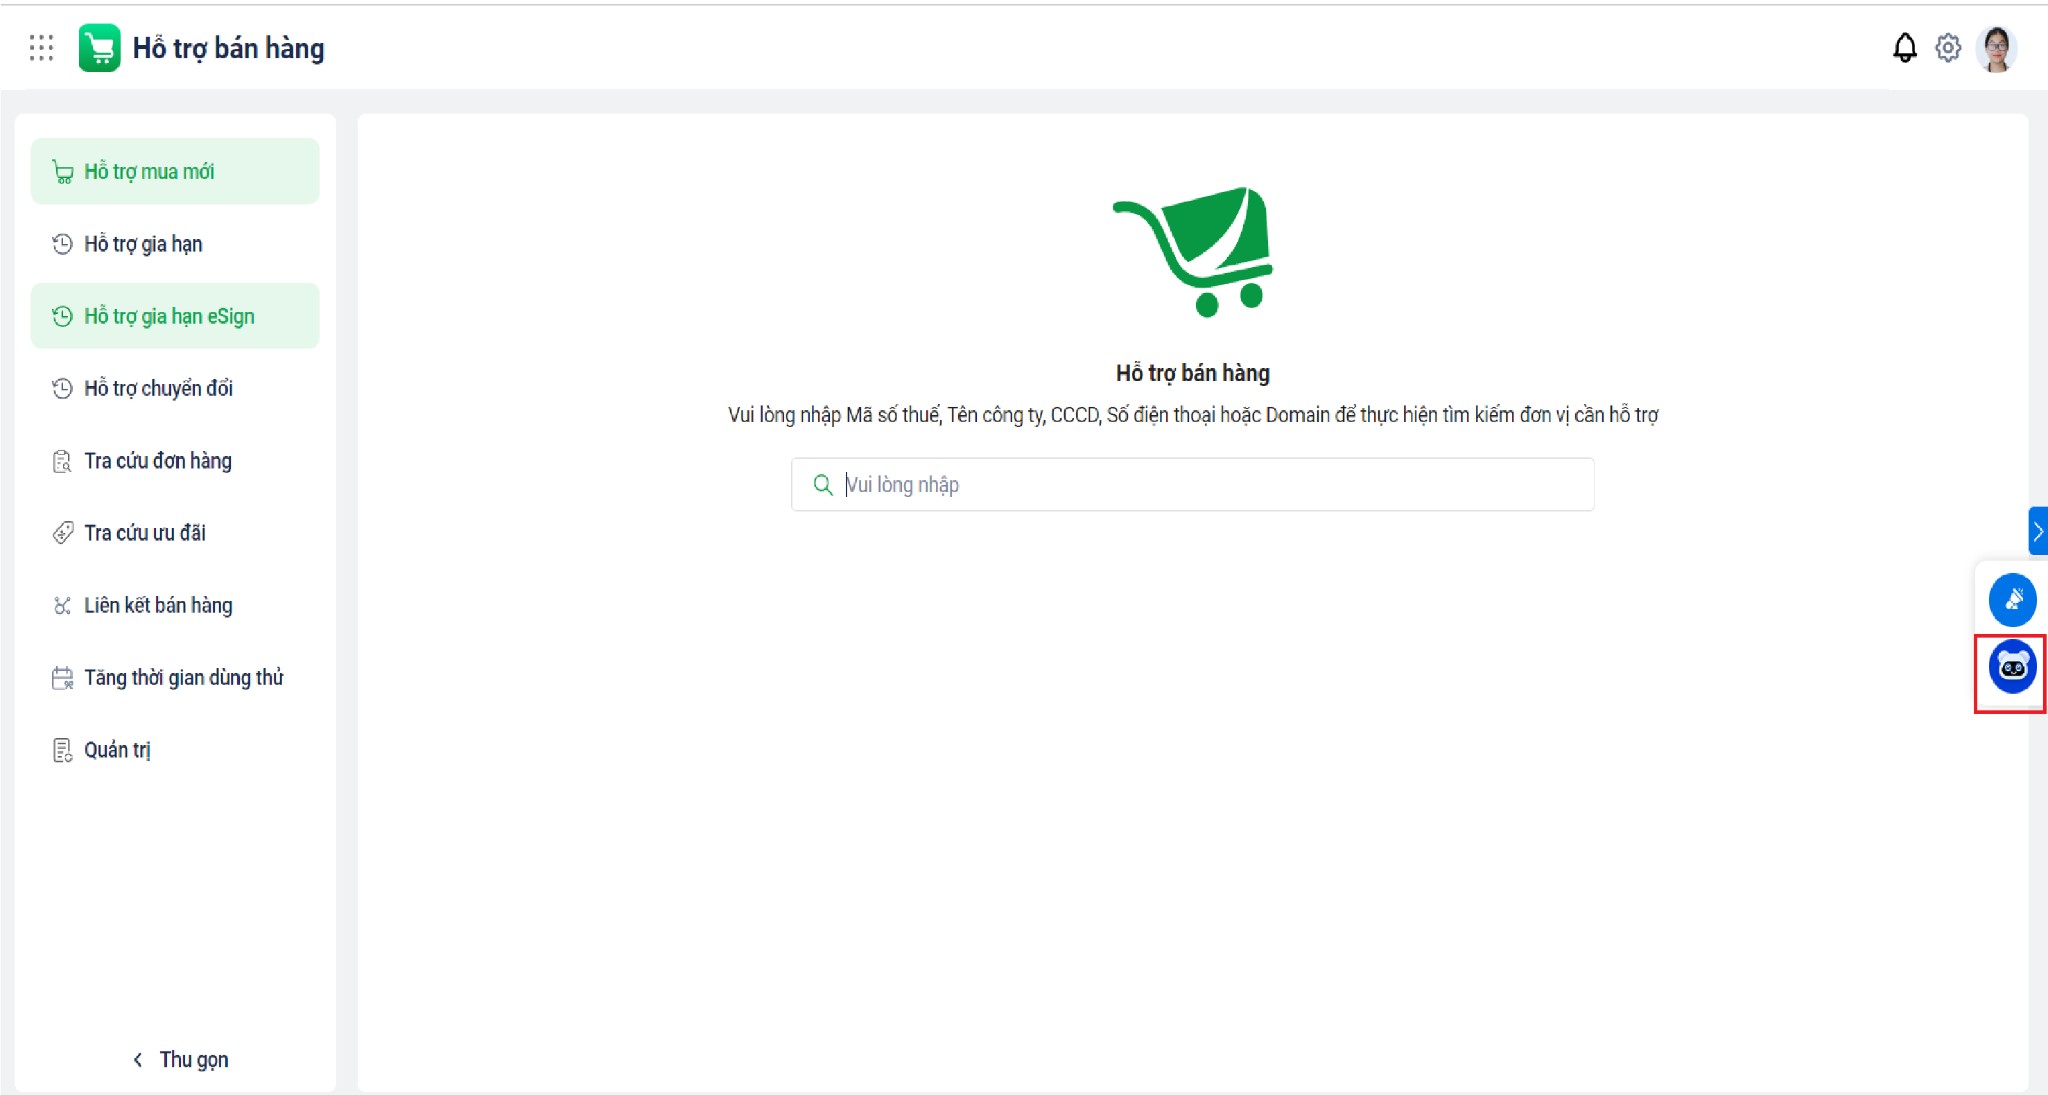Click the user avatar photo
2048x1095 pixels.
coord(1996,49)
